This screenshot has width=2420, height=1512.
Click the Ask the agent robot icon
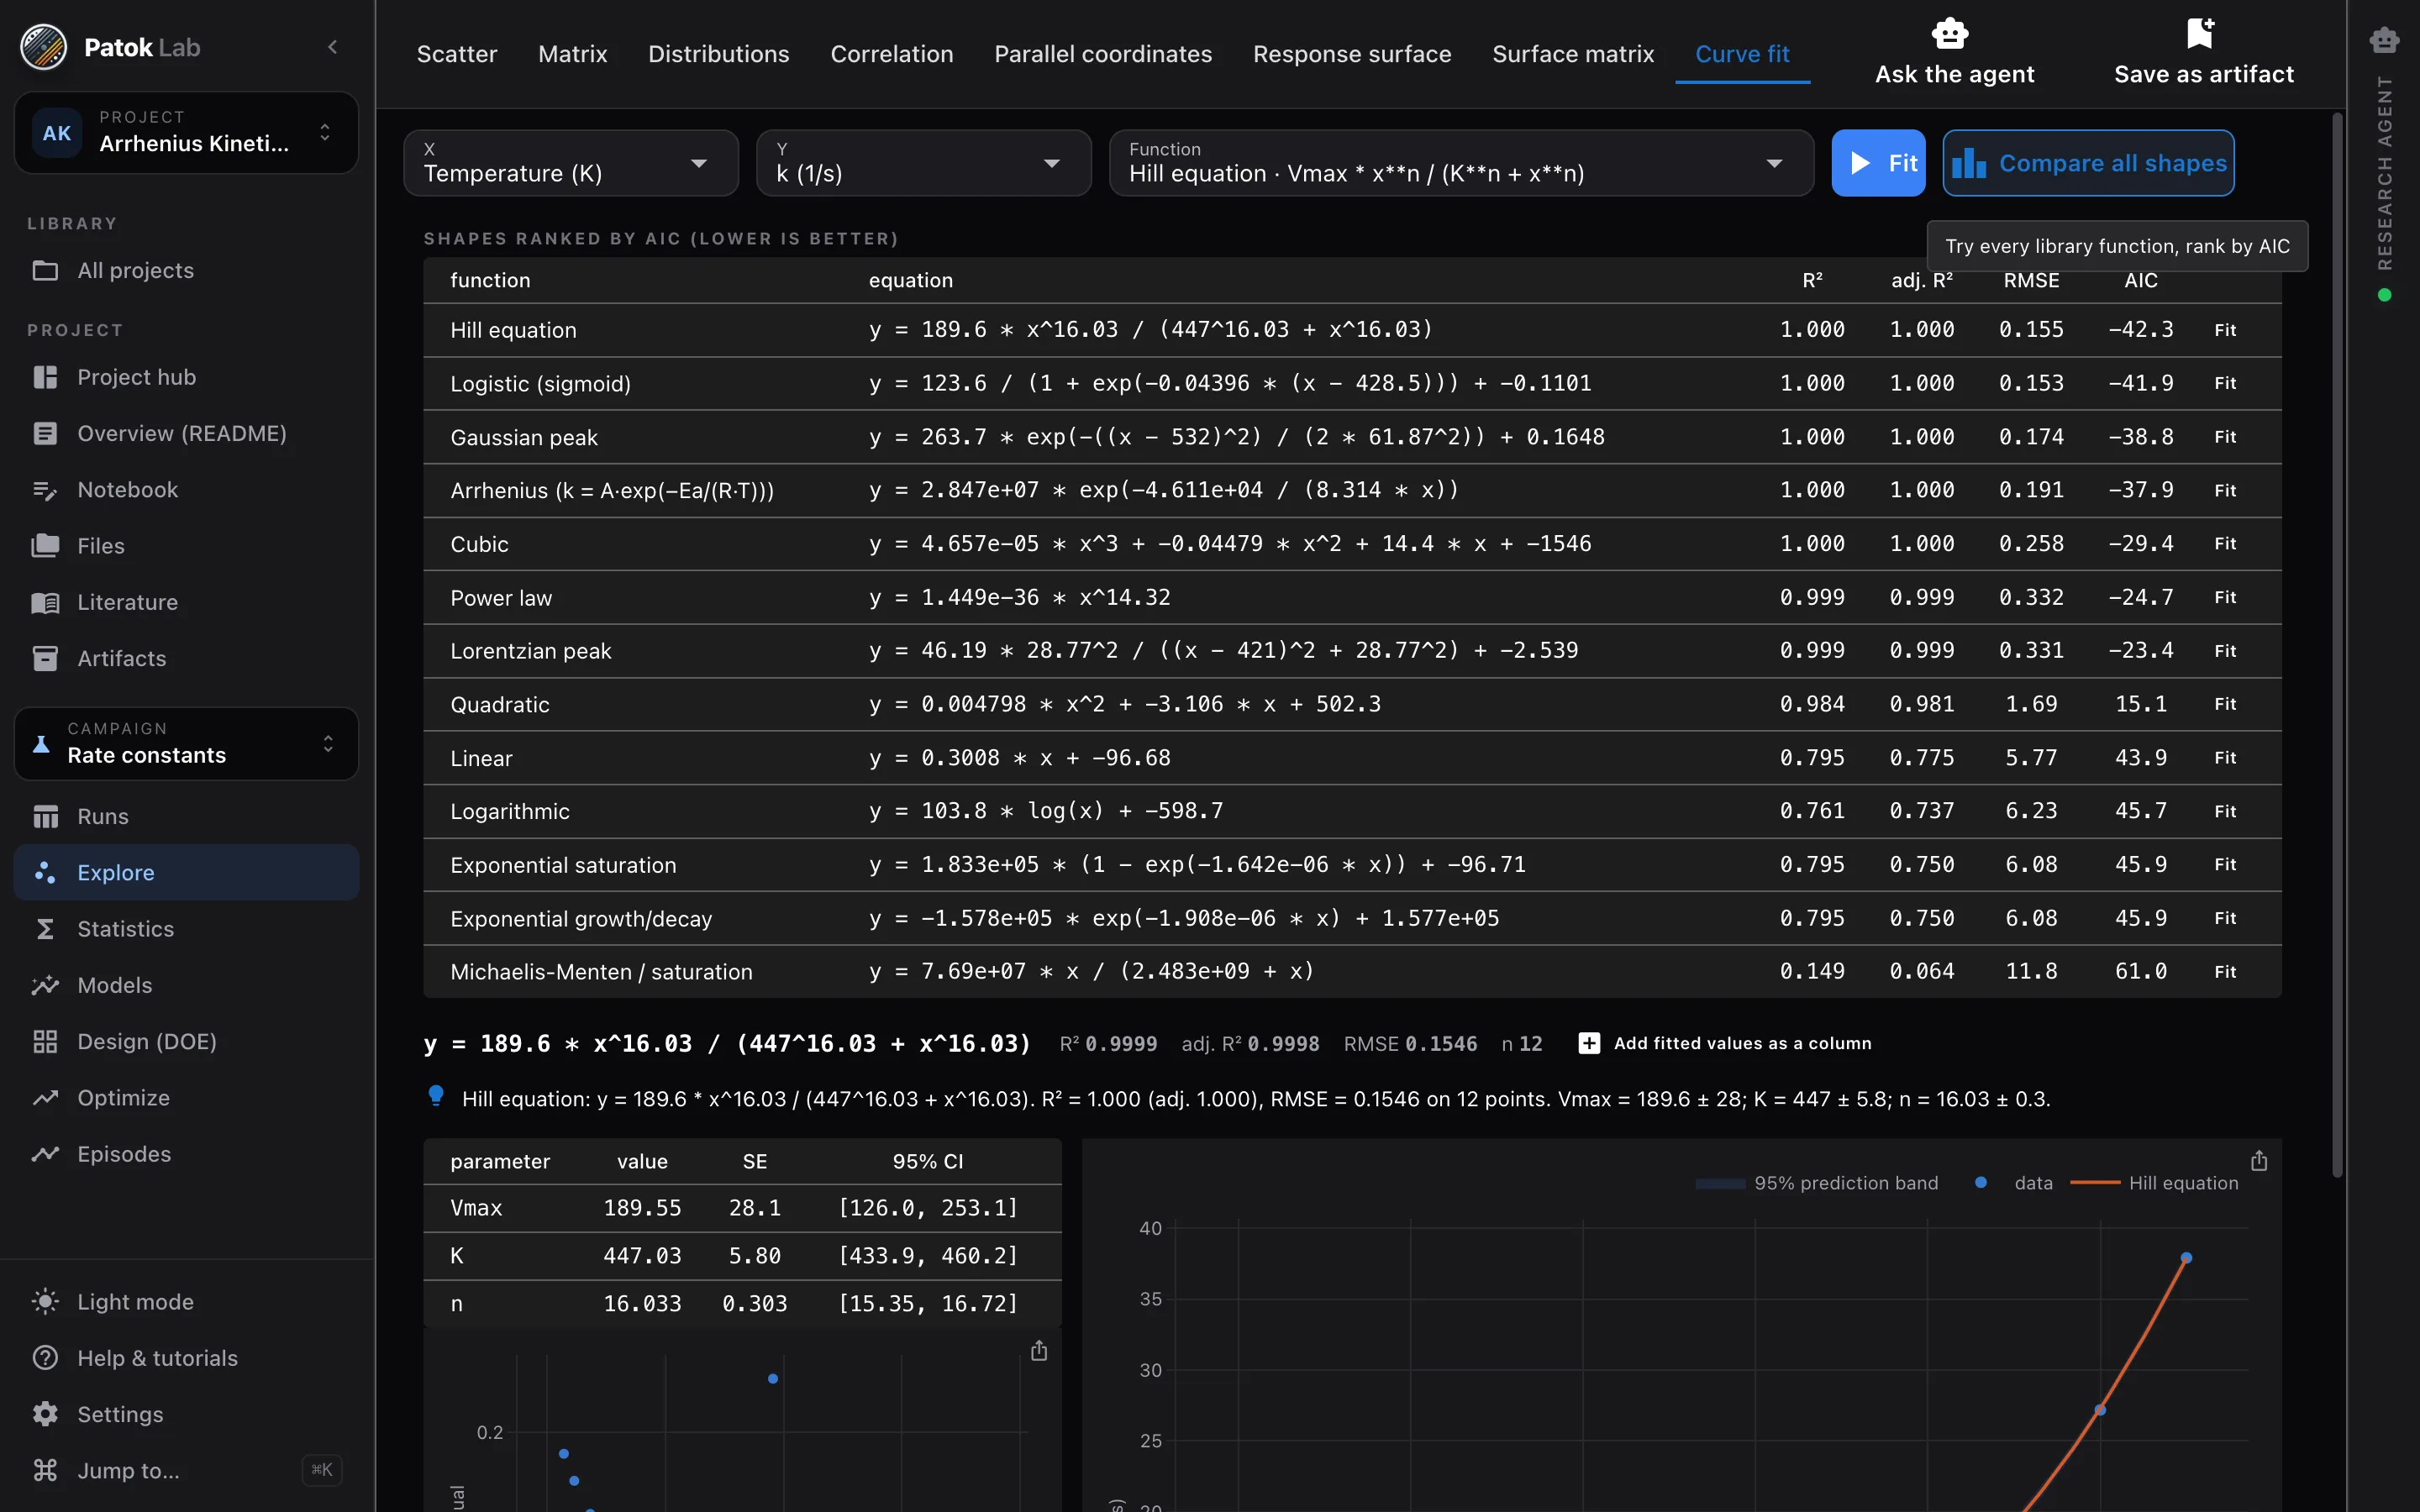click(1950, 33)
